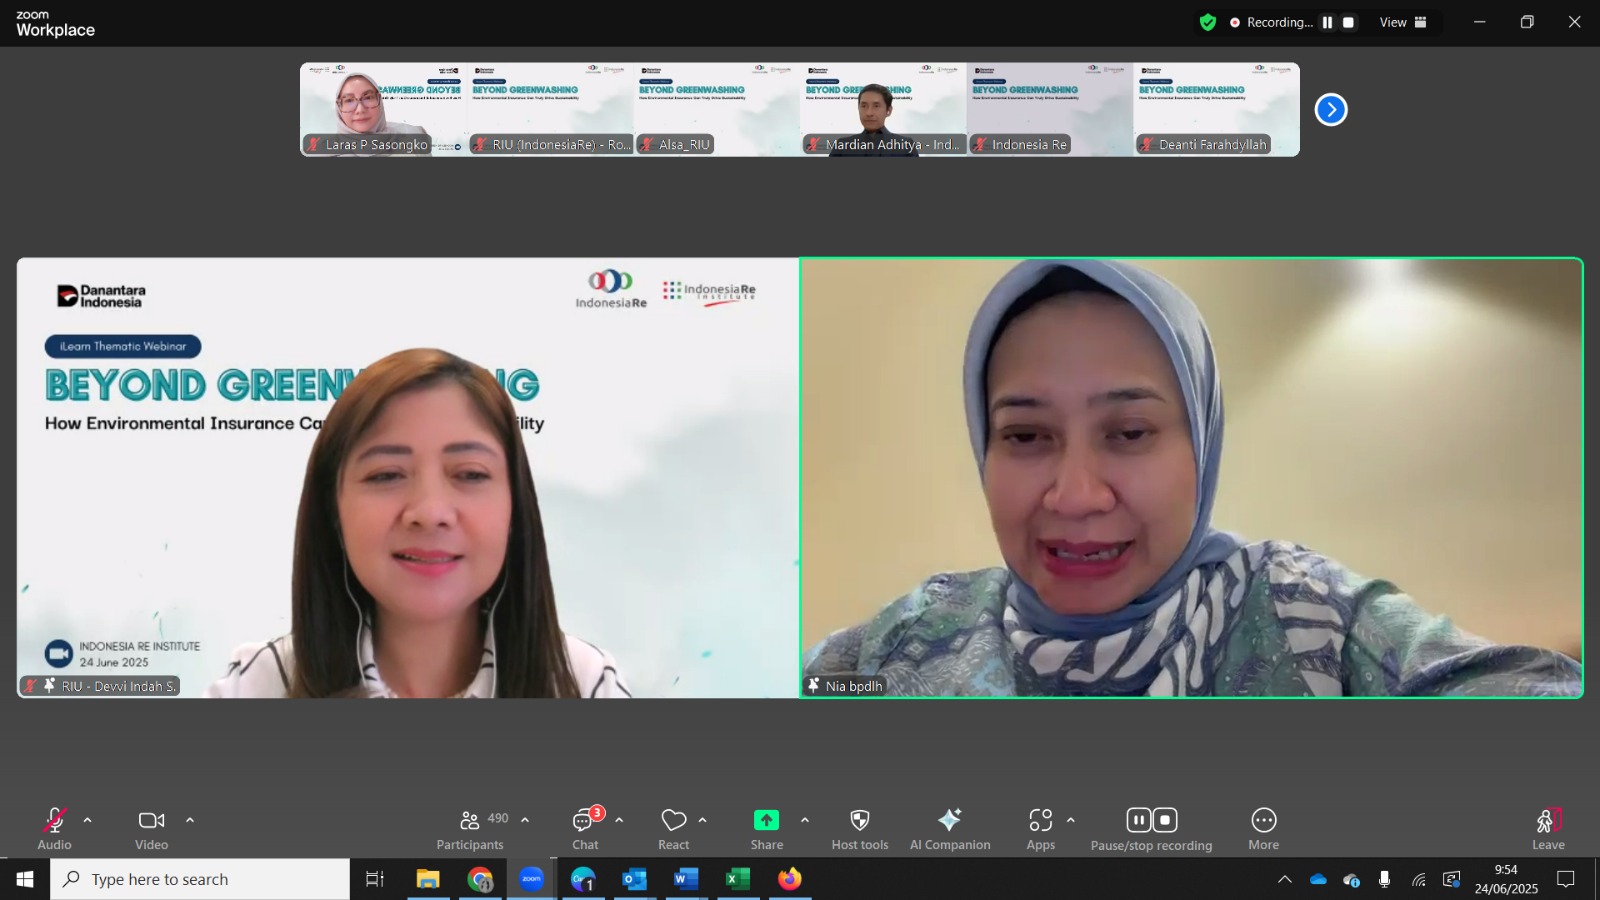Click the green encryption shield icon
Screen dimensions: 1600x900
click(1208, 22)
